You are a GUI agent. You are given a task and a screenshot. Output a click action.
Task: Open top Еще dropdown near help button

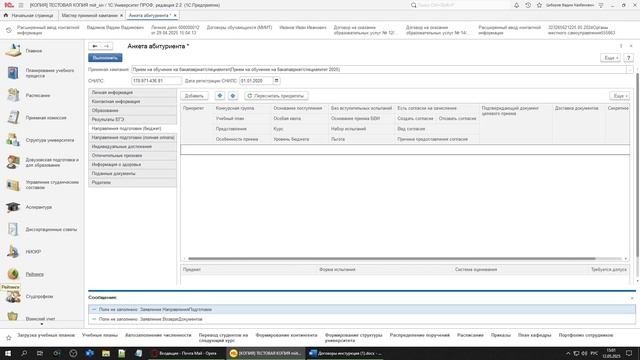point(611,58)
